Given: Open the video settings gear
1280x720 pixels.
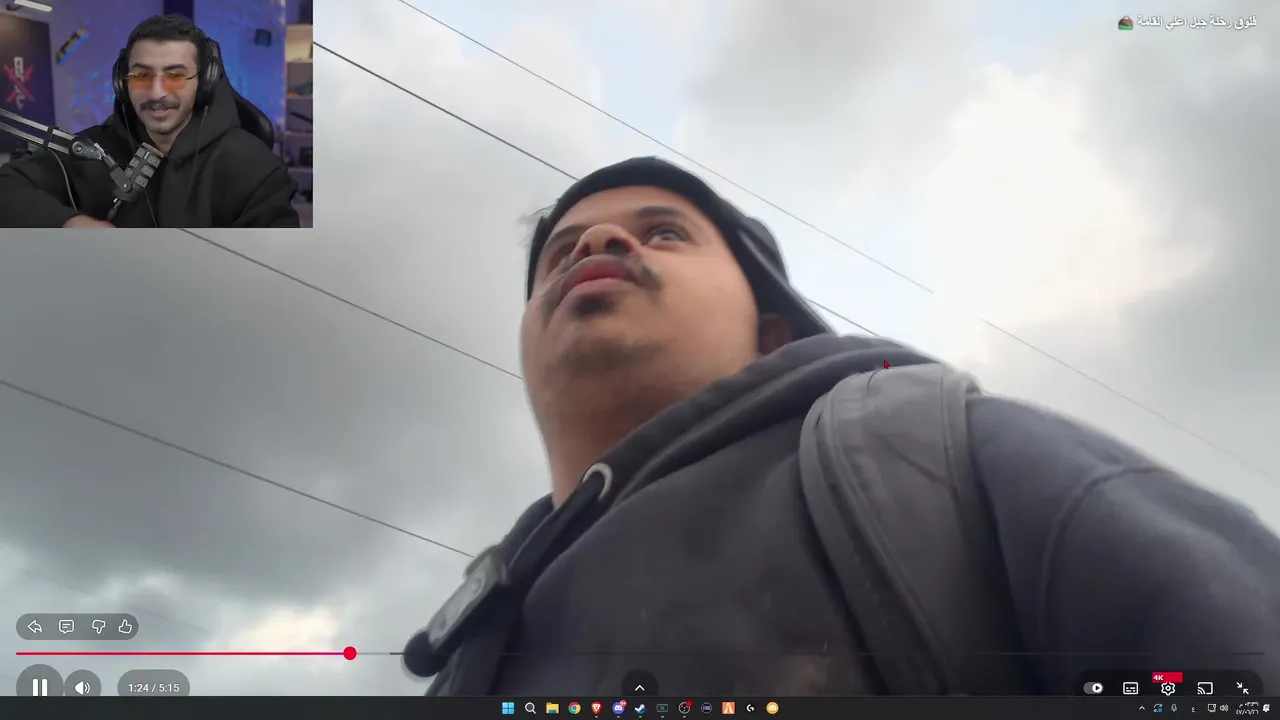Looking at the screenshot, I should click(x=1167, y=688).
